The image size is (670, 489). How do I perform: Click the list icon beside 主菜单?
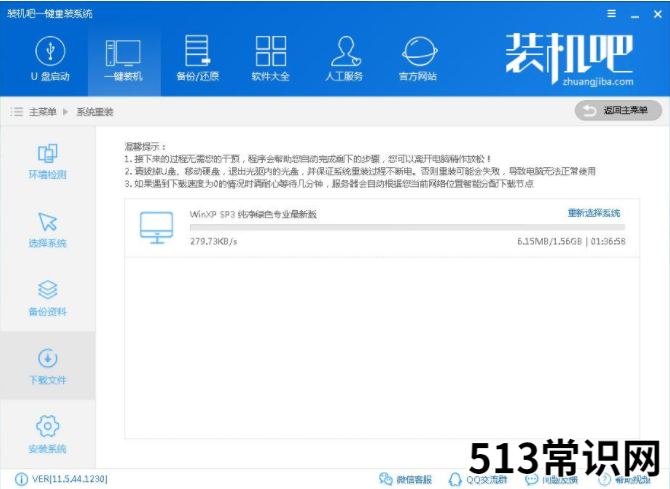17,112
